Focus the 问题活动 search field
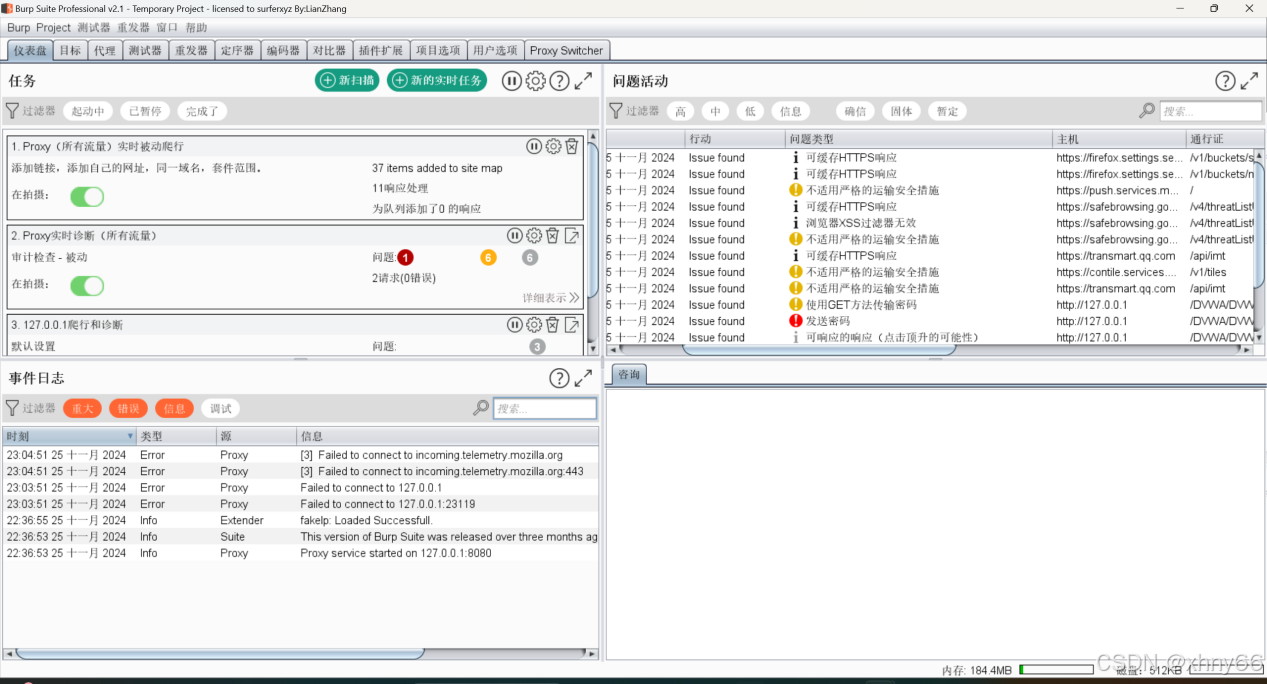Viewport: 1267px width, 684px height. (x=1210, y=111)
